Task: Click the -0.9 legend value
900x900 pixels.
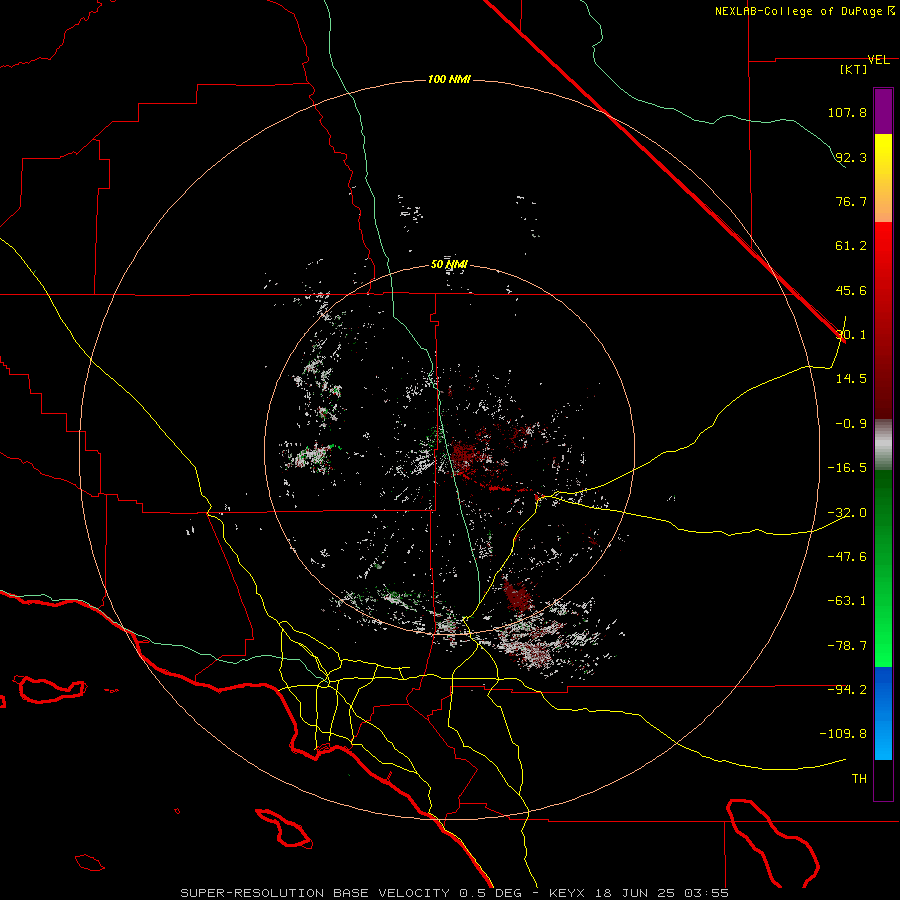Action: (851, 424)
